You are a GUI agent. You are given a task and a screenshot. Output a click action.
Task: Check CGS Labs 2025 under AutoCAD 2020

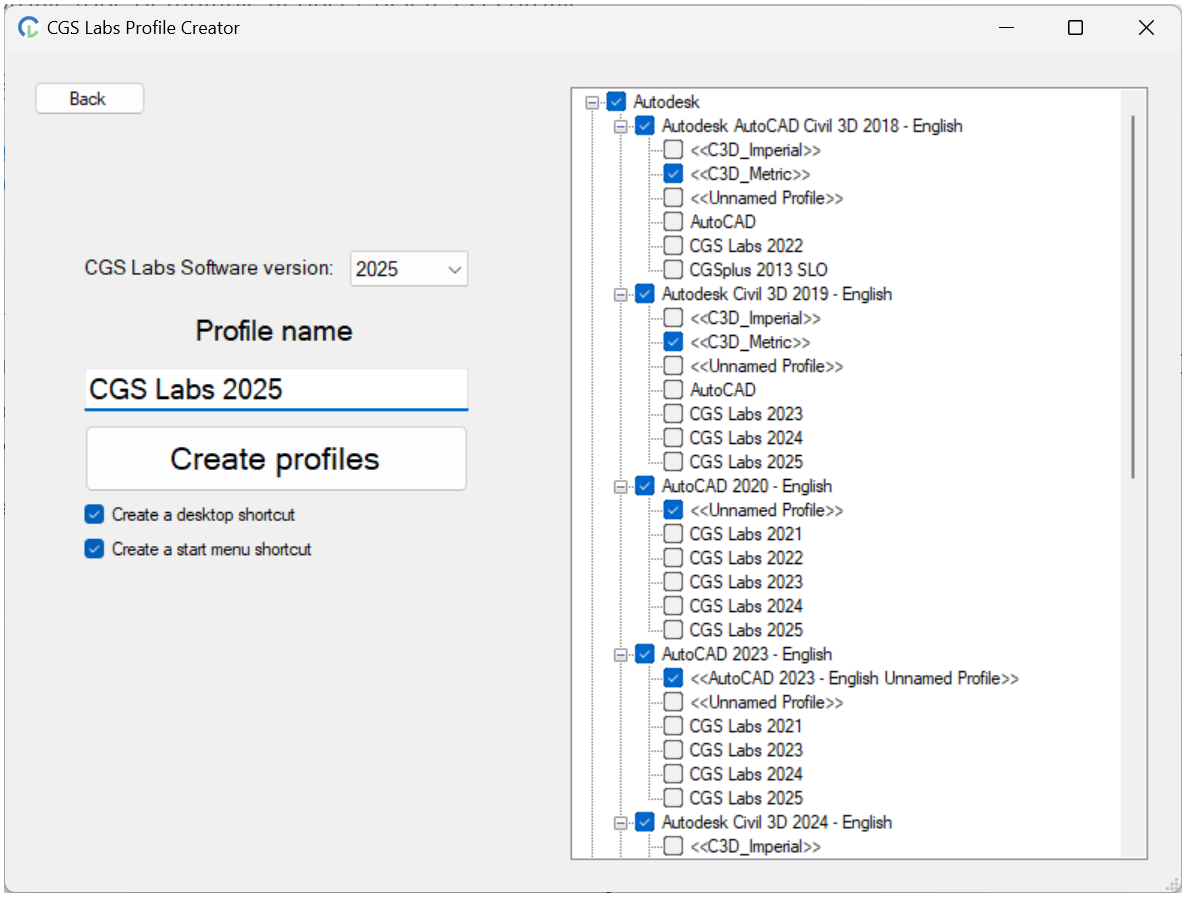(672, 629)
